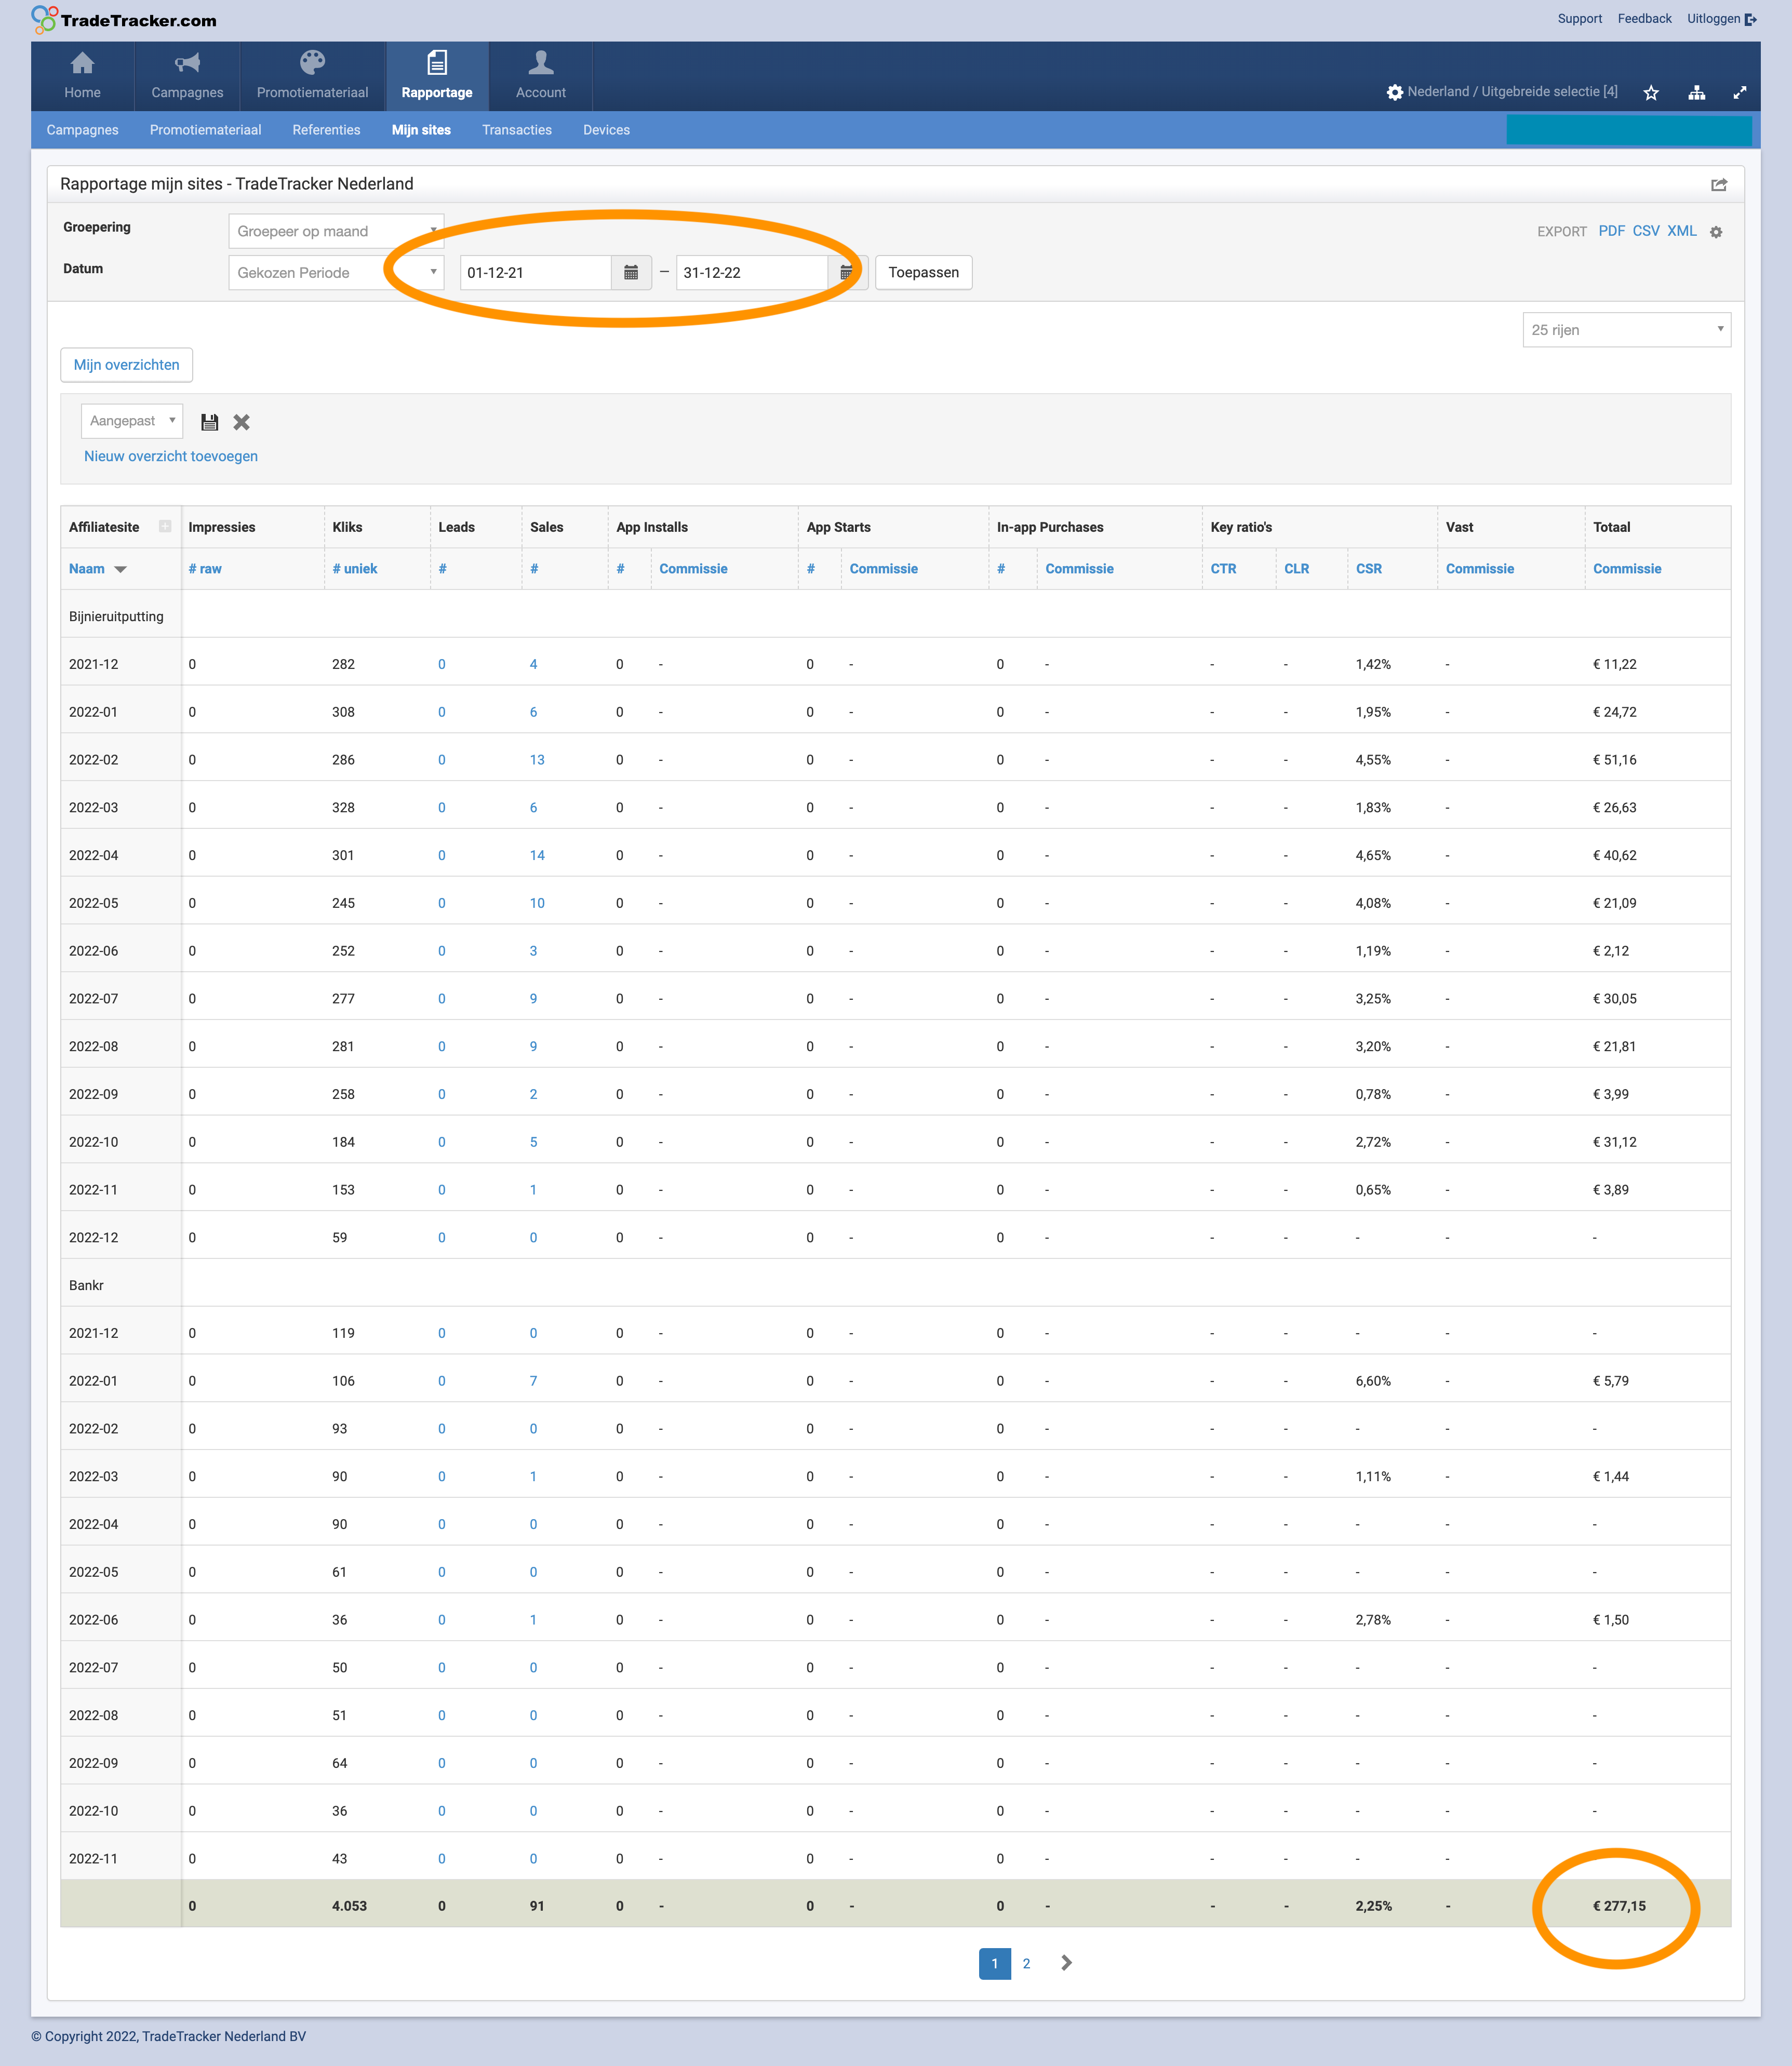1792x2066 pixels.
Task: Sort by Naam column arrow
Action: tap(121, 569)
